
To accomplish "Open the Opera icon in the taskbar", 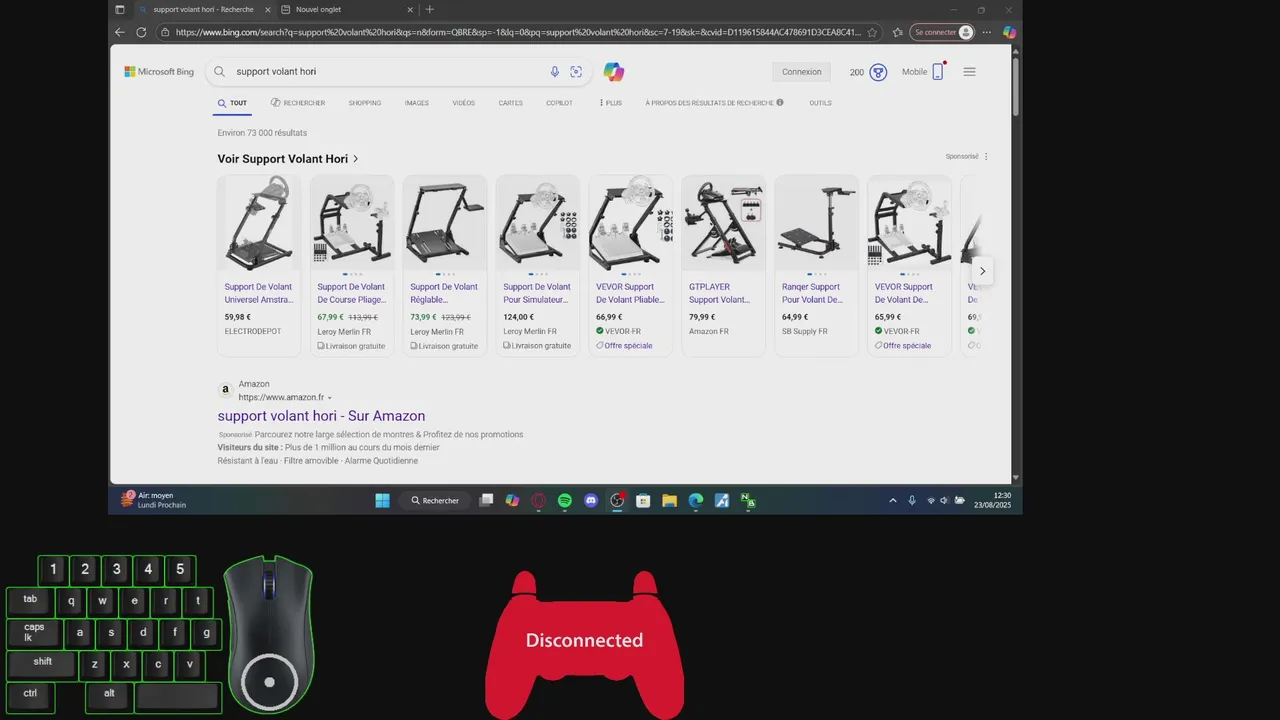I will [538, 500].
